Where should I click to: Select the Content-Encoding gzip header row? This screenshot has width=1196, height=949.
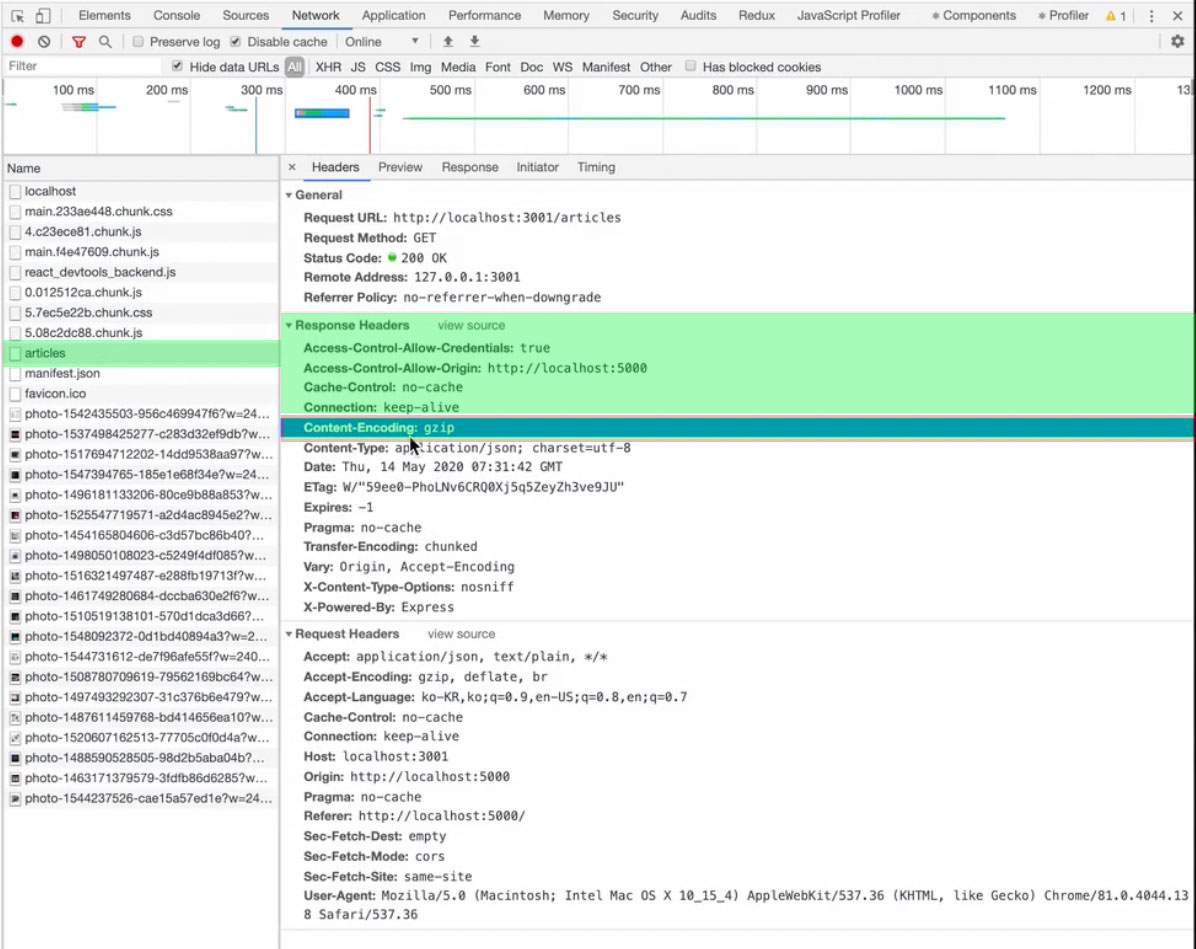737,428
